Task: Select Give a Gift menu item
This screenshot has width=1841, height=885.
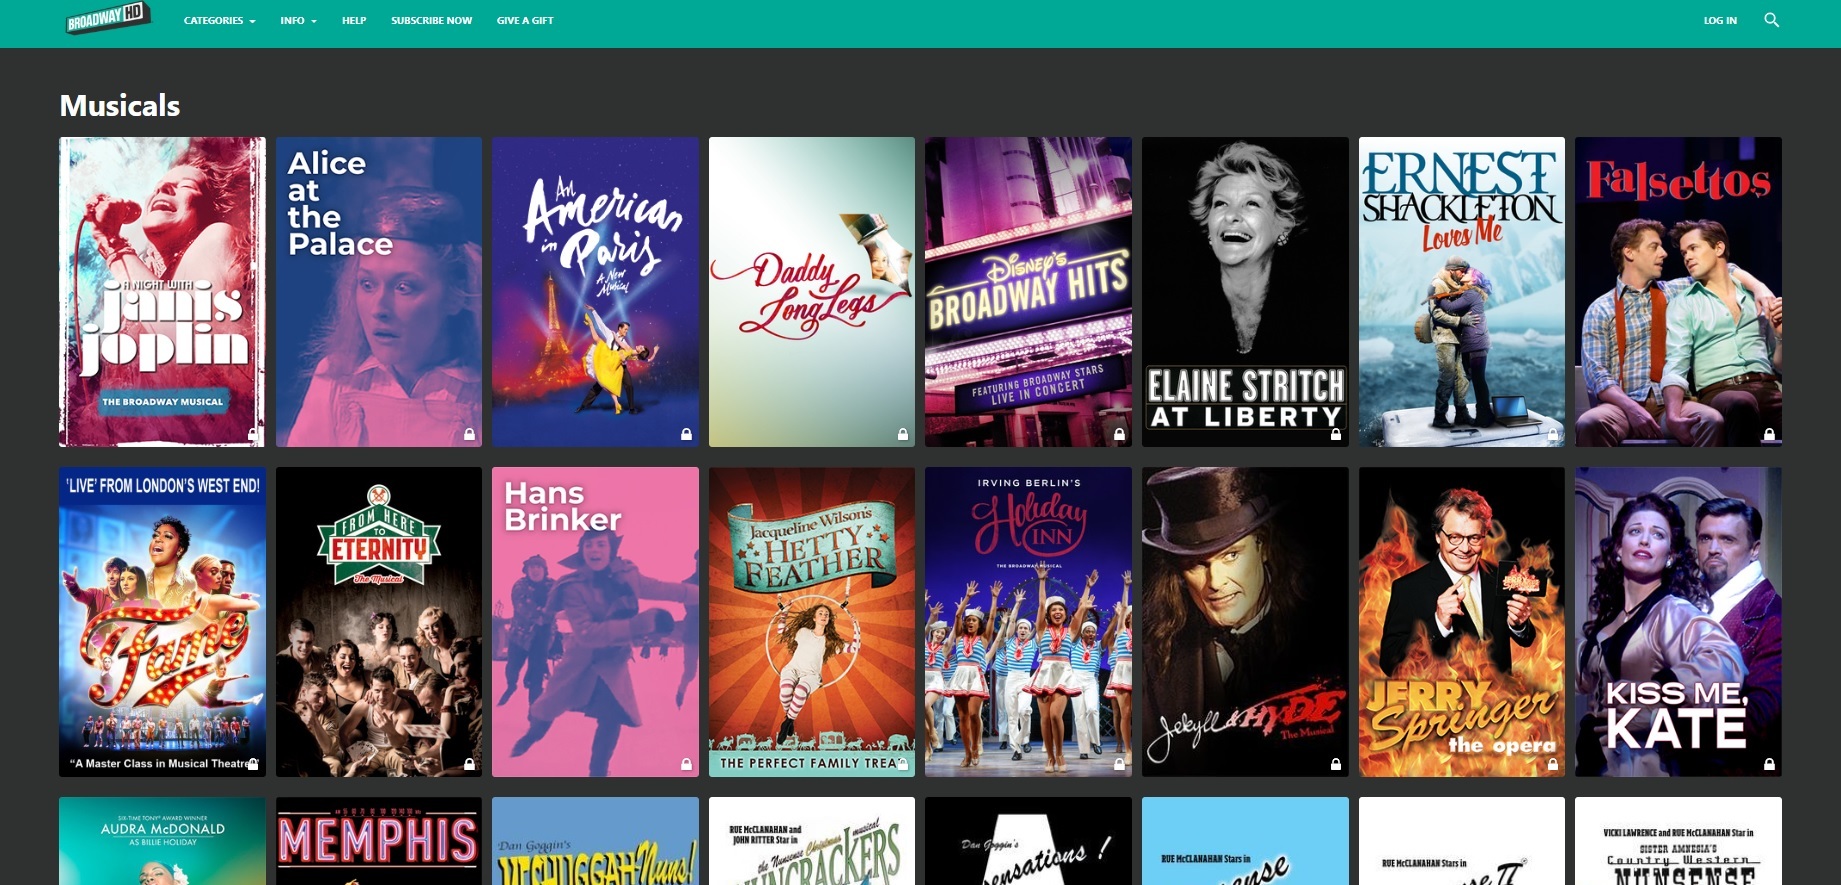Action: click(x=525, y=20)
